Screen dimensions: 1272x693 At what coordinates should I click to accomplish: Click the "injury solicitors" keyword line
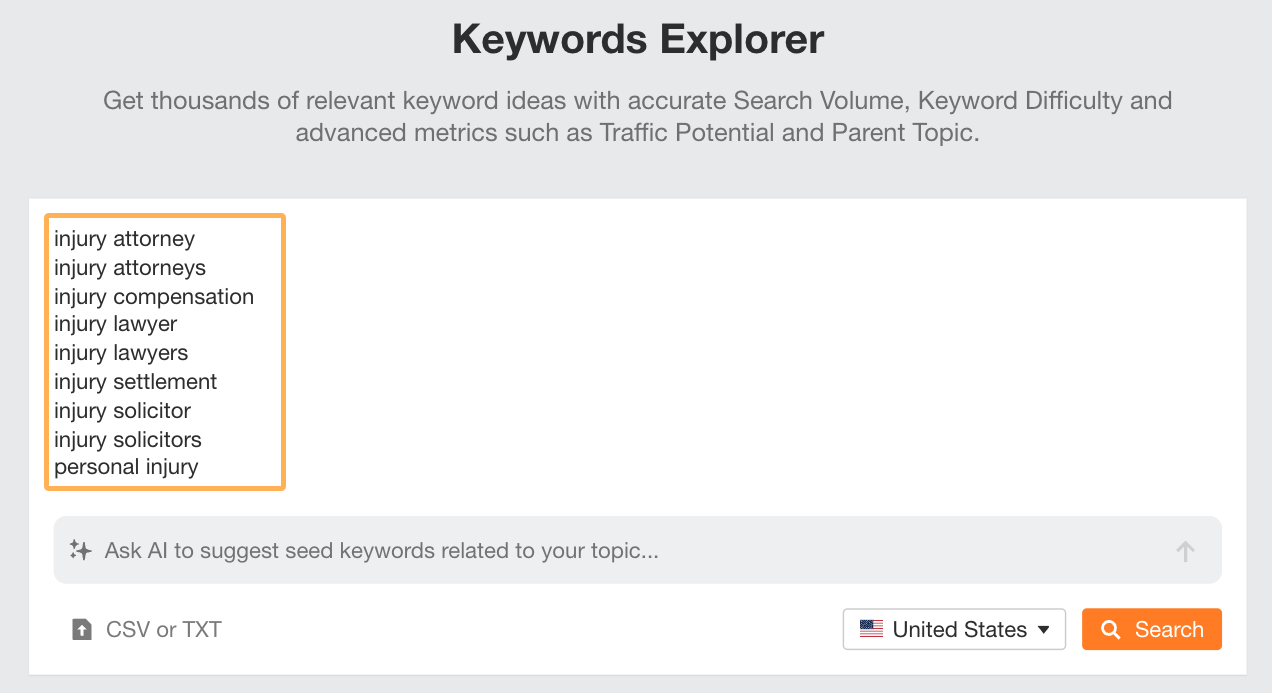[128, 440]
